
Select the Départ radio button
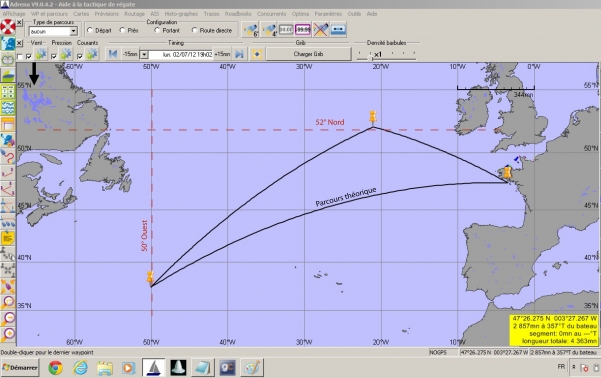point(90,30)
